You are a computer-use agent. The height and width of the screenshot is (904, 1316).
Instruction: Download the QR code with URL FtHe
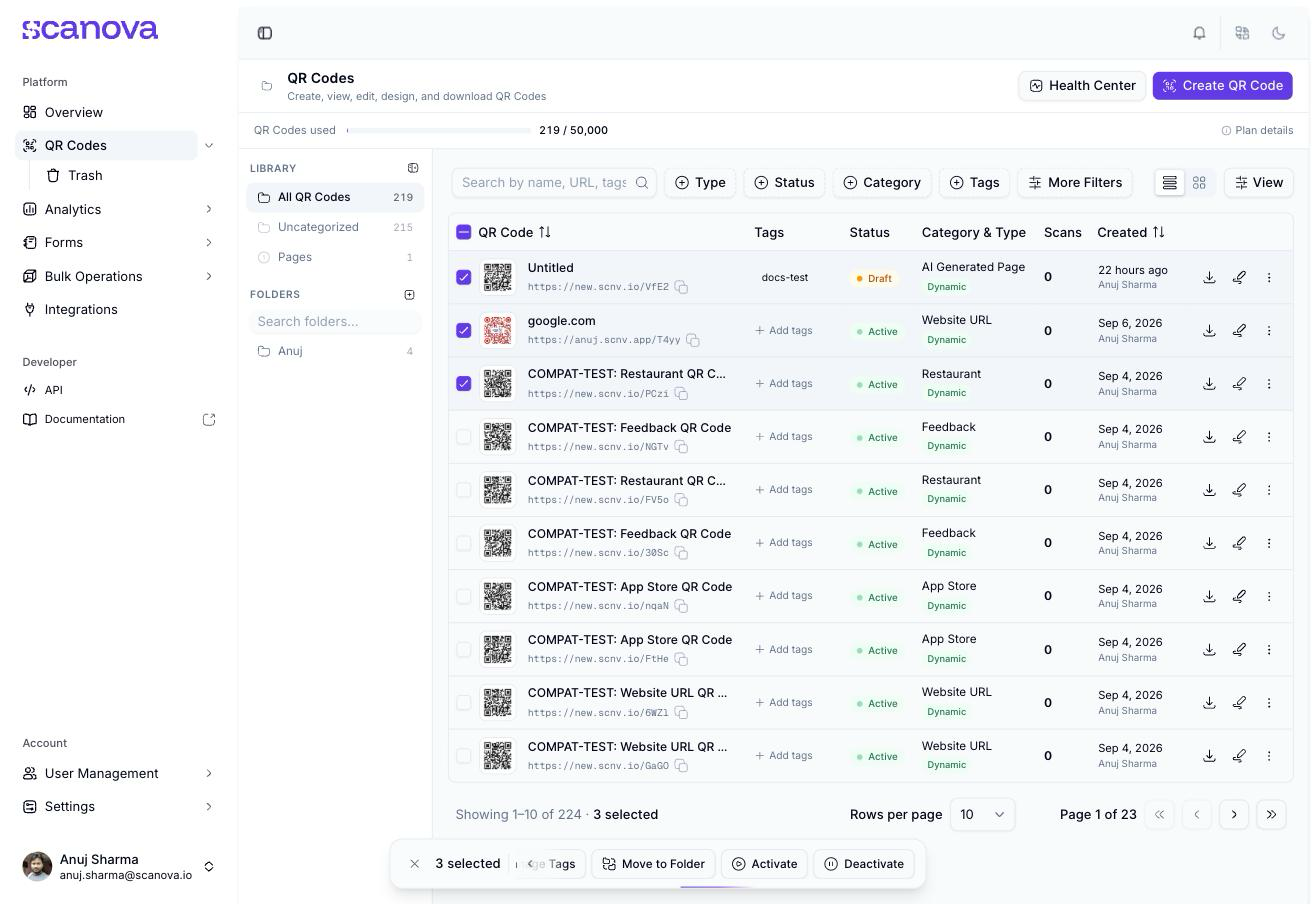pyautogui.click(x=1209, y=649)
